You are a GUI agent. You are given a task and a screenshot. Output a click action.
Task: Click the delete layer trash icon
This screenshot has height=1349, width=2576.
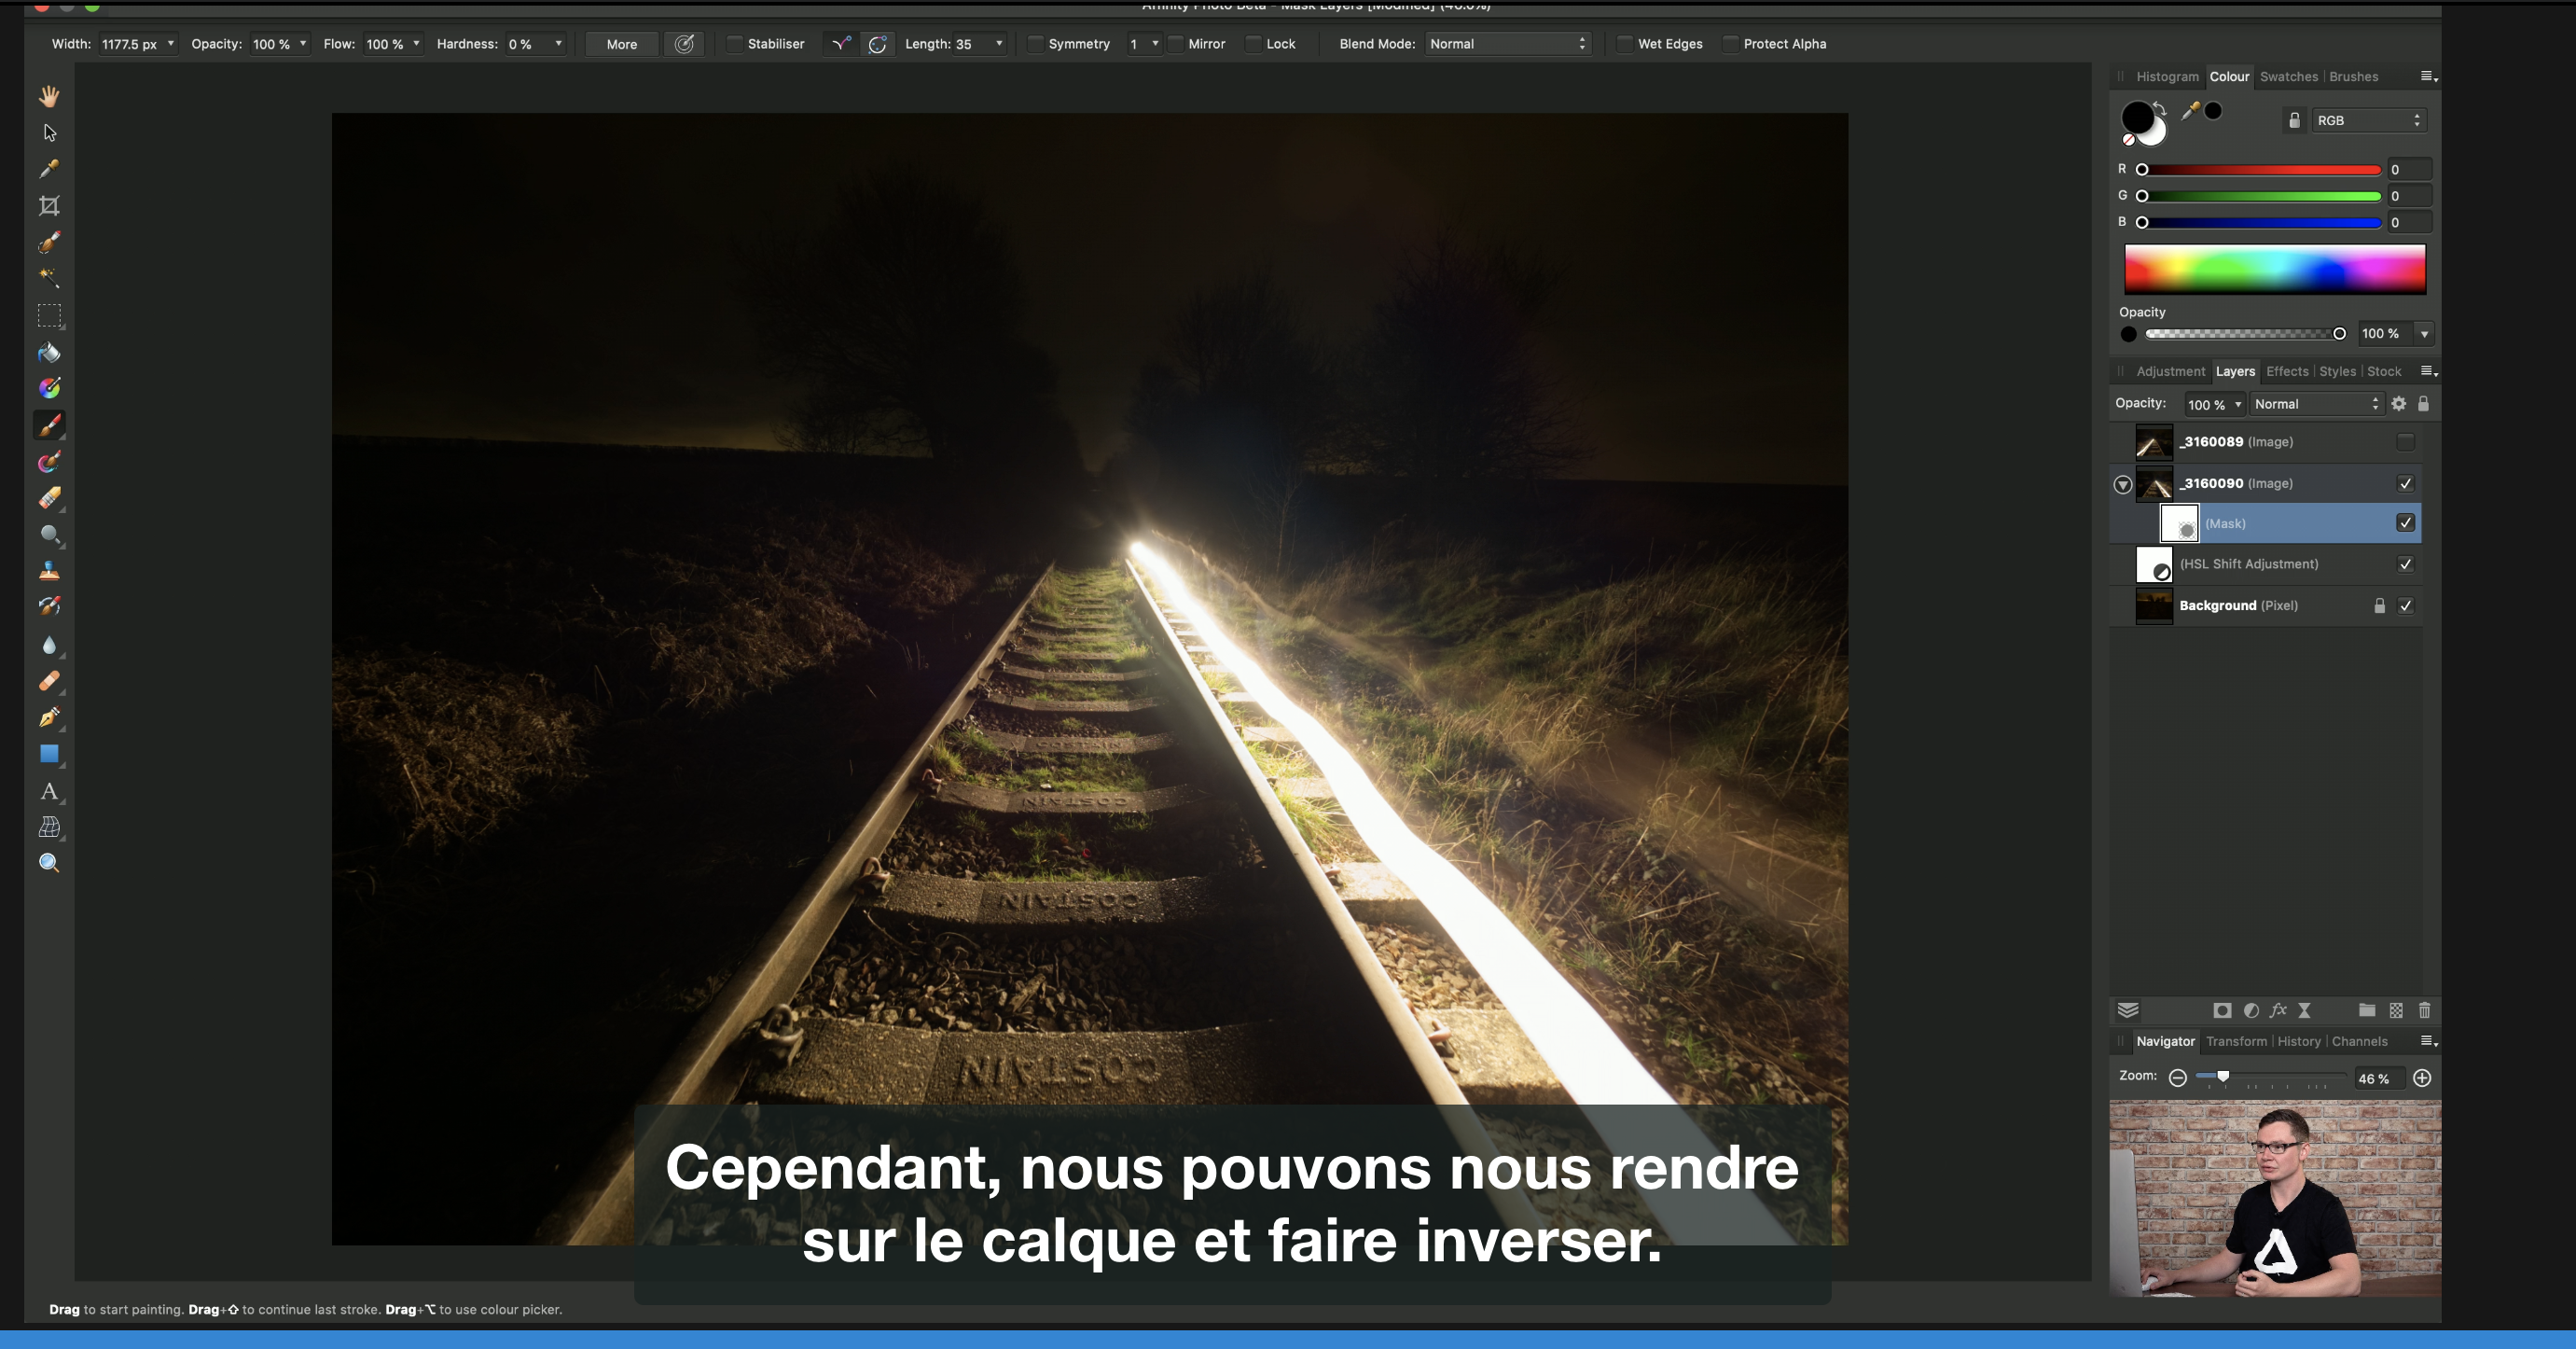click(x=2424, y=1010)
